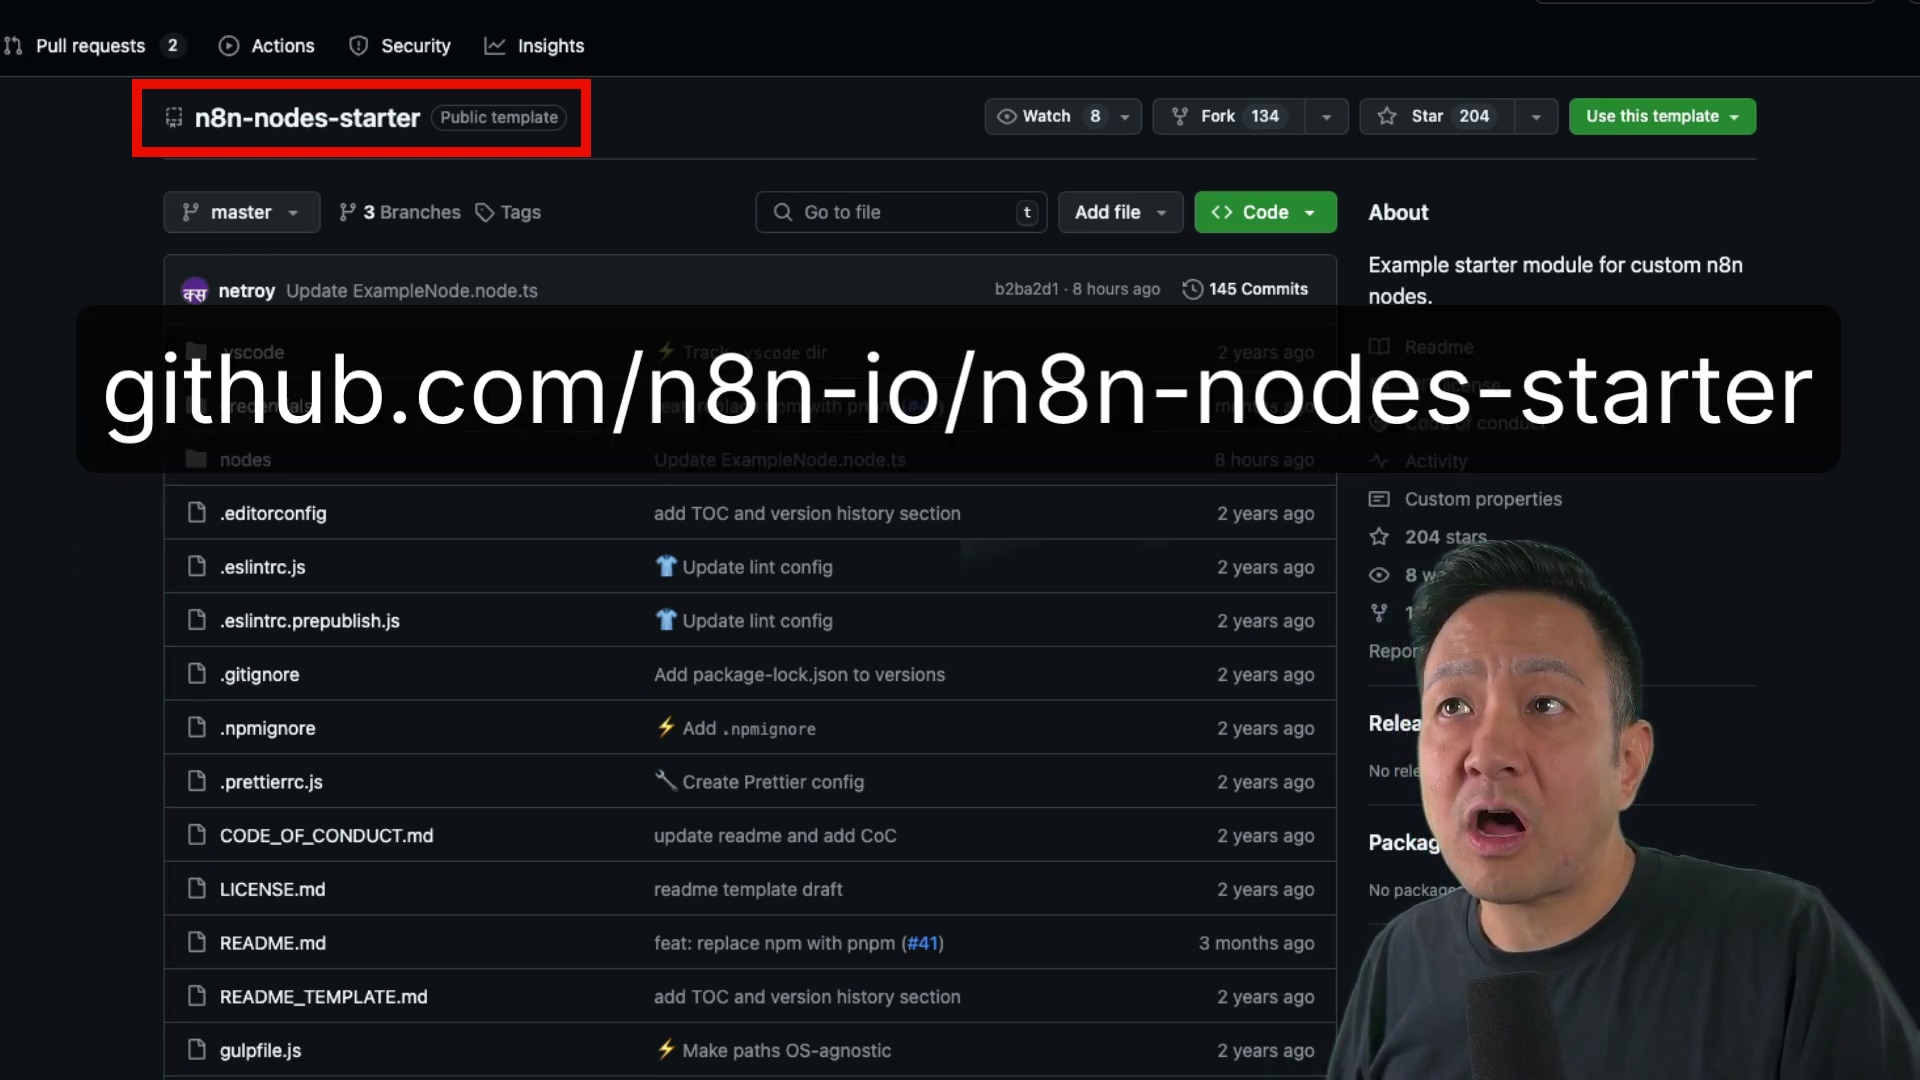
Task: Expand the Watch notifications dropdown arrow
Action: [x=1125, y=117]
